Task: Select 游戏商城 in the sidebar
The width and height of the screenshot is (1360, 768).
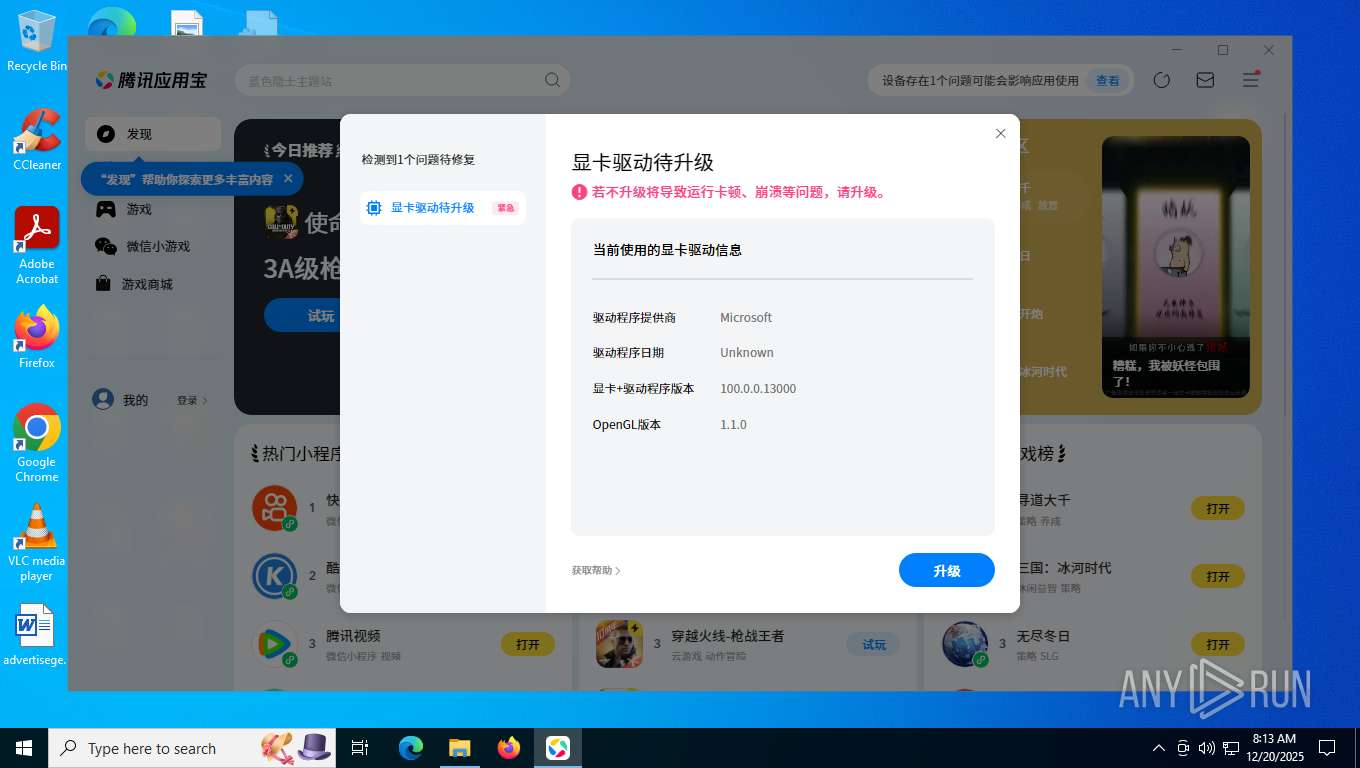Action: click(x=153, y=284)
